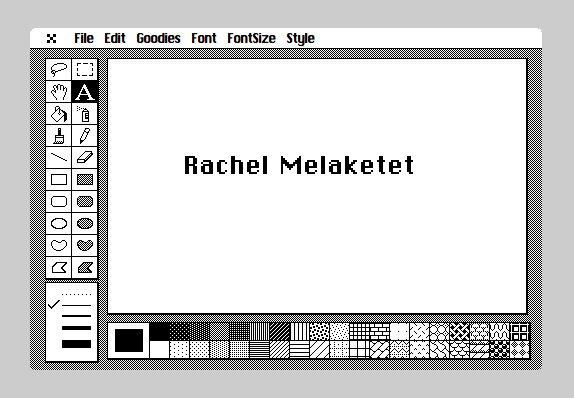Click the current pattern preview box
Image resolution: width=574 pixels, height=398 pixels.
tap(129, 341)
